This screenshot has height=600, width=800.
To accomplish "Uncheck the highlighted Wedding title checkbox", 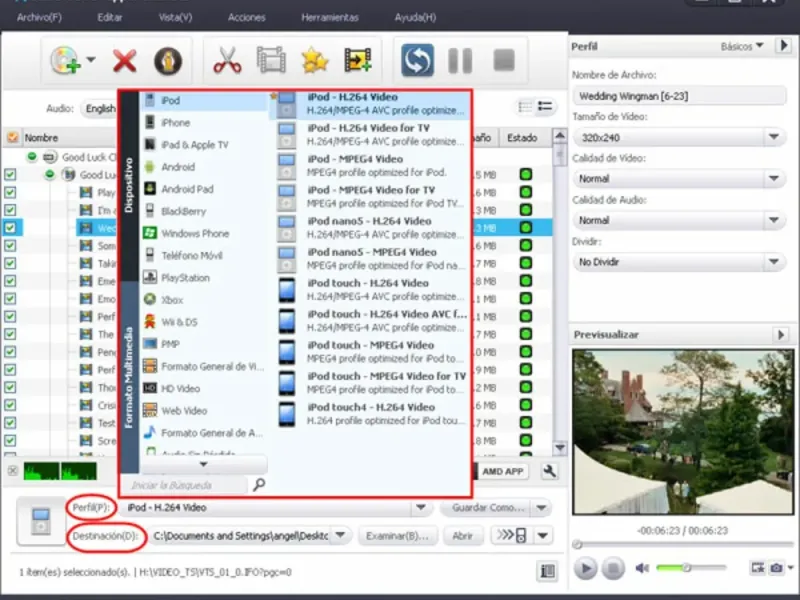I will click(10, 228).
